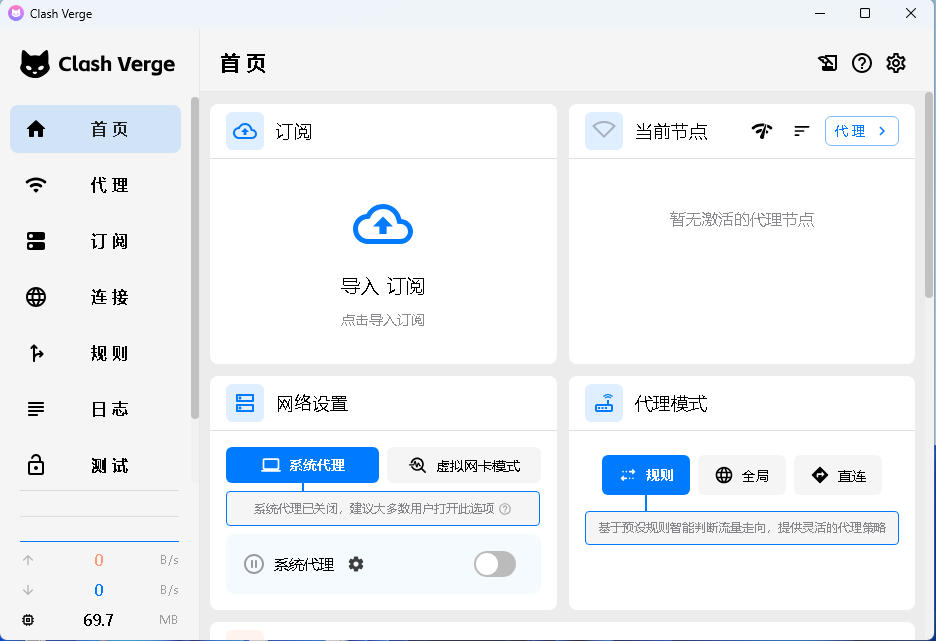Click the main page vertical scrollbar

pyautogui.click(x=929, y=200)
